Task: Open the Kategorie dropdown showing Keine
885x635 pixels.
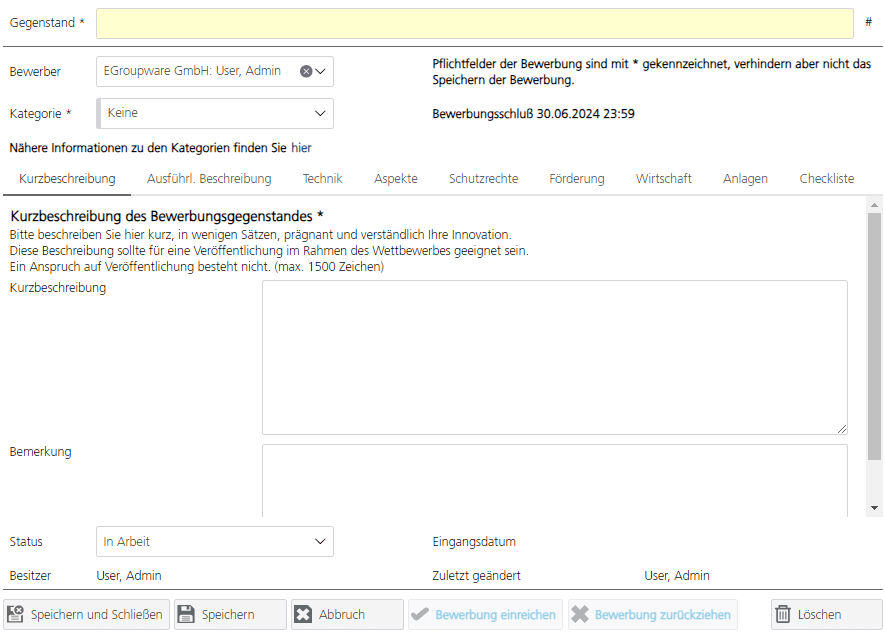Action: tap(322, 113)
